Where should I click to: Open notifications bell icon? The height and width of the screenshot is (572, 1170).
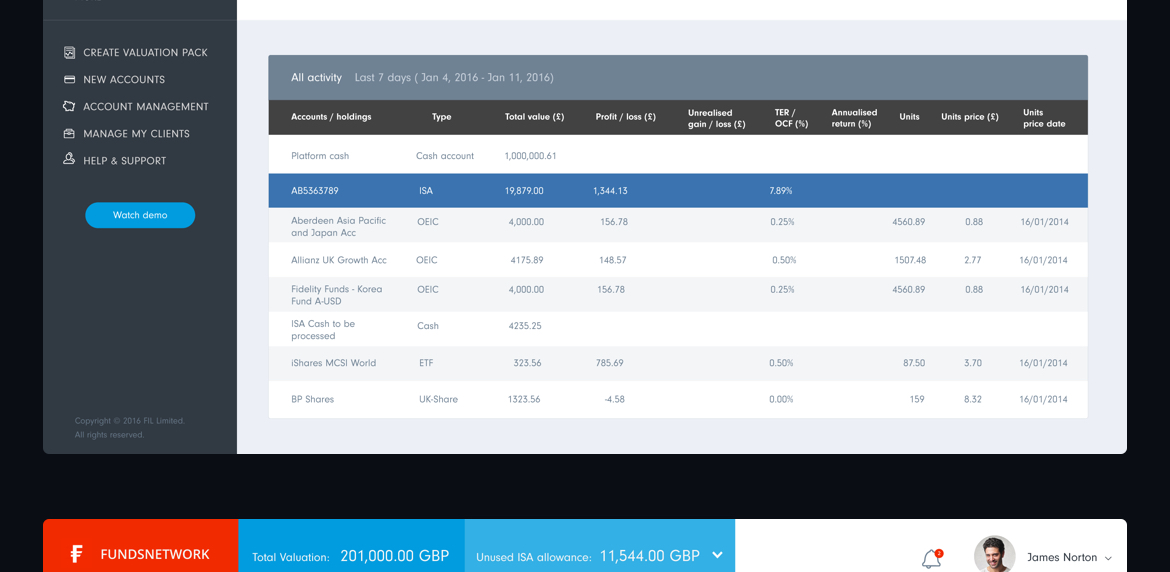[x=931, y=558]
